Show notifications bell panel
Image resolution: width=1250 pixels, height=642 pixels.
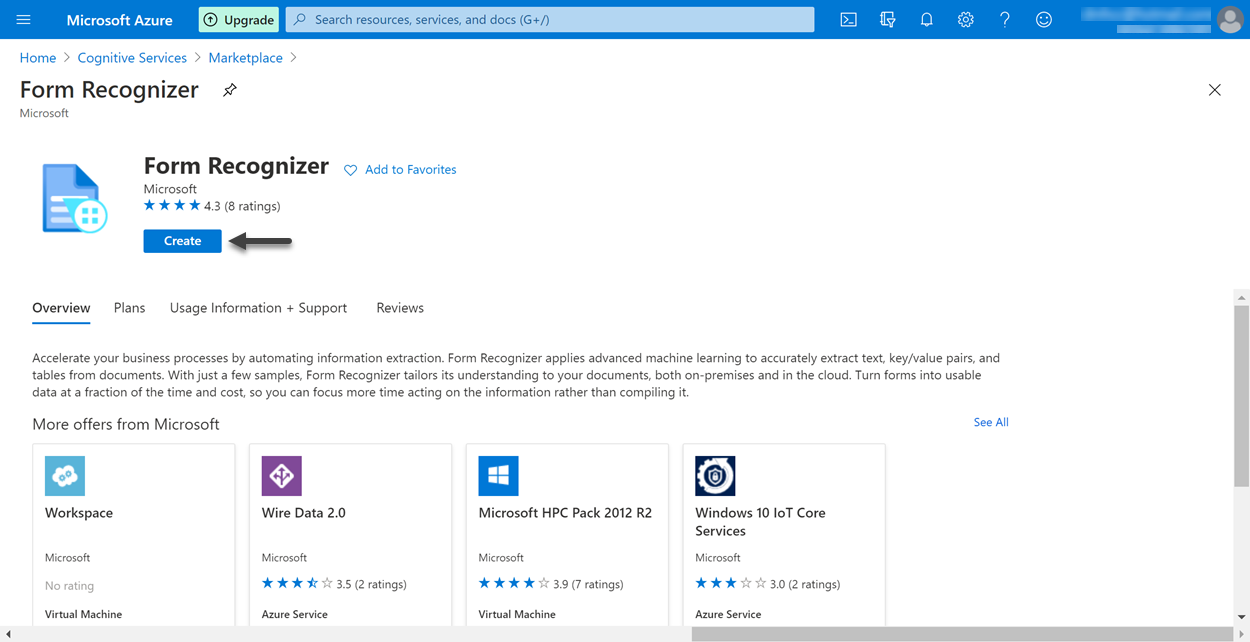click(926, 19)
